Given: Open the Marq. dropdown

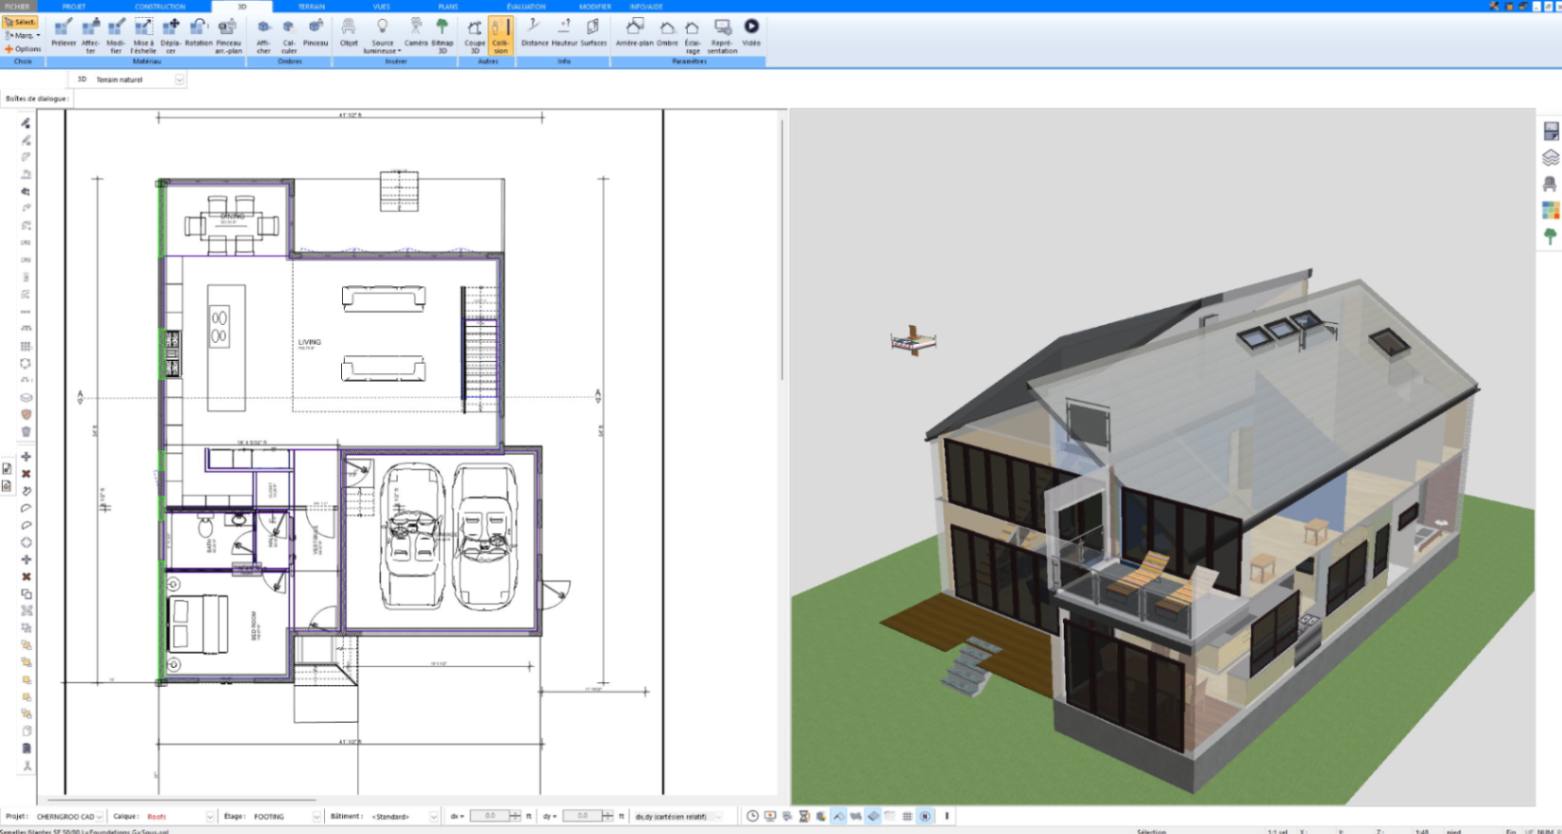Looking at the screenshot, I should tap(22, 35).
